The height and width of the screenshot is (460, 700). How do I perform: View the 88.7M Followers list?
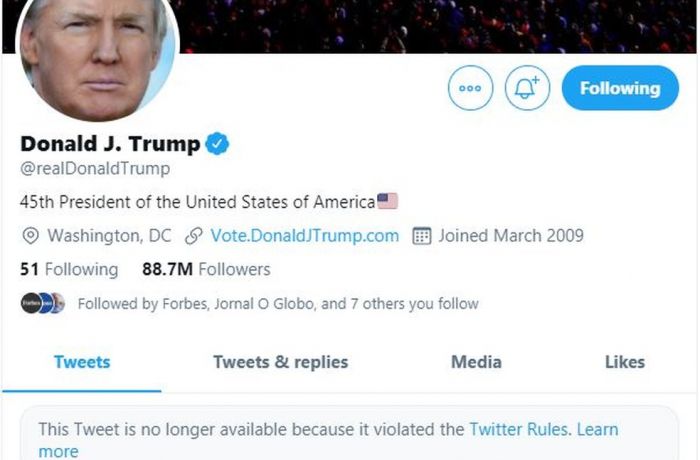[206, 269]
